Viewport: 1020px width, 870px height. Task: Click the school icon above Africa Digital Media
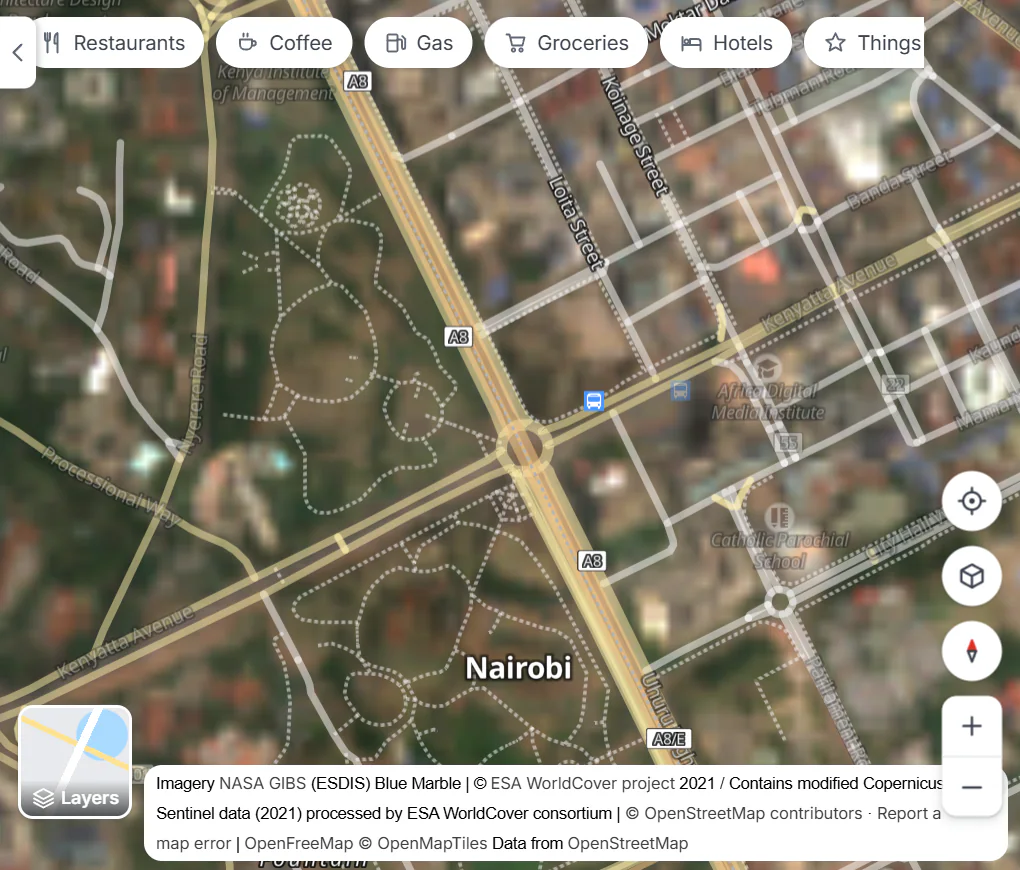(768, 368)
